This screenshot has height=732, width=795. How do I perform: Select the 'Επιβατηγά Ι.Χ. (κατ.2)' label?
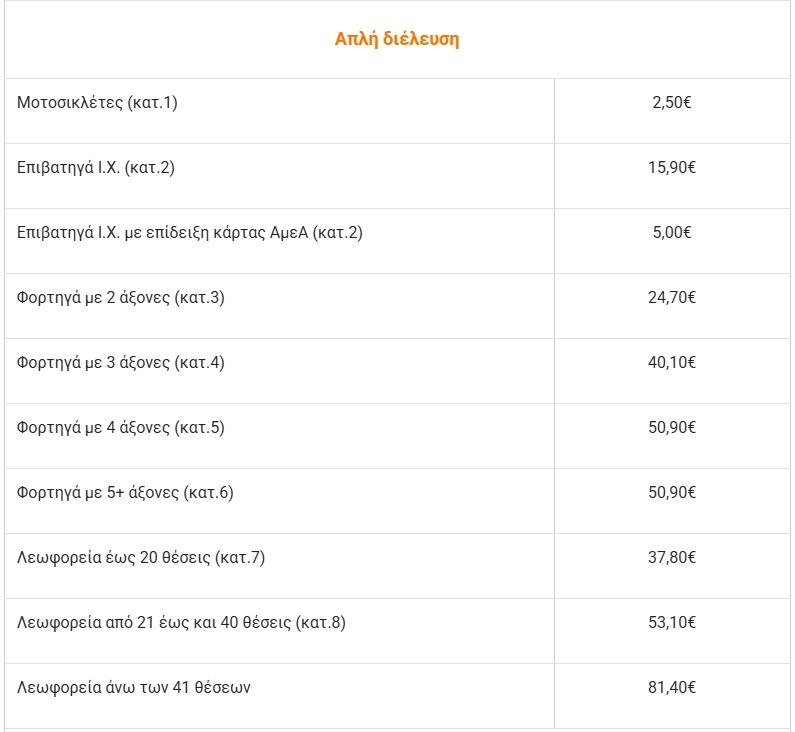pos(96,168)
